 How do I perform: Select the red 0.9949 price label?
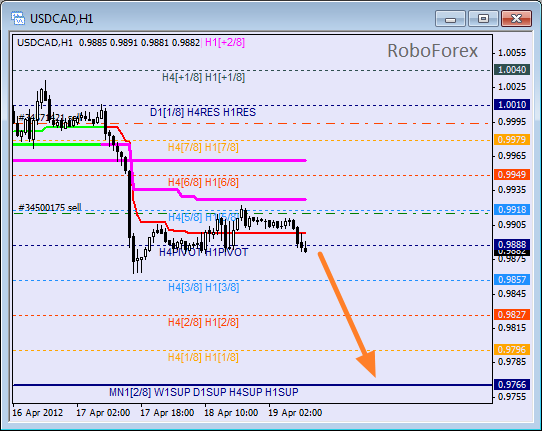click(x=512, y=174)
